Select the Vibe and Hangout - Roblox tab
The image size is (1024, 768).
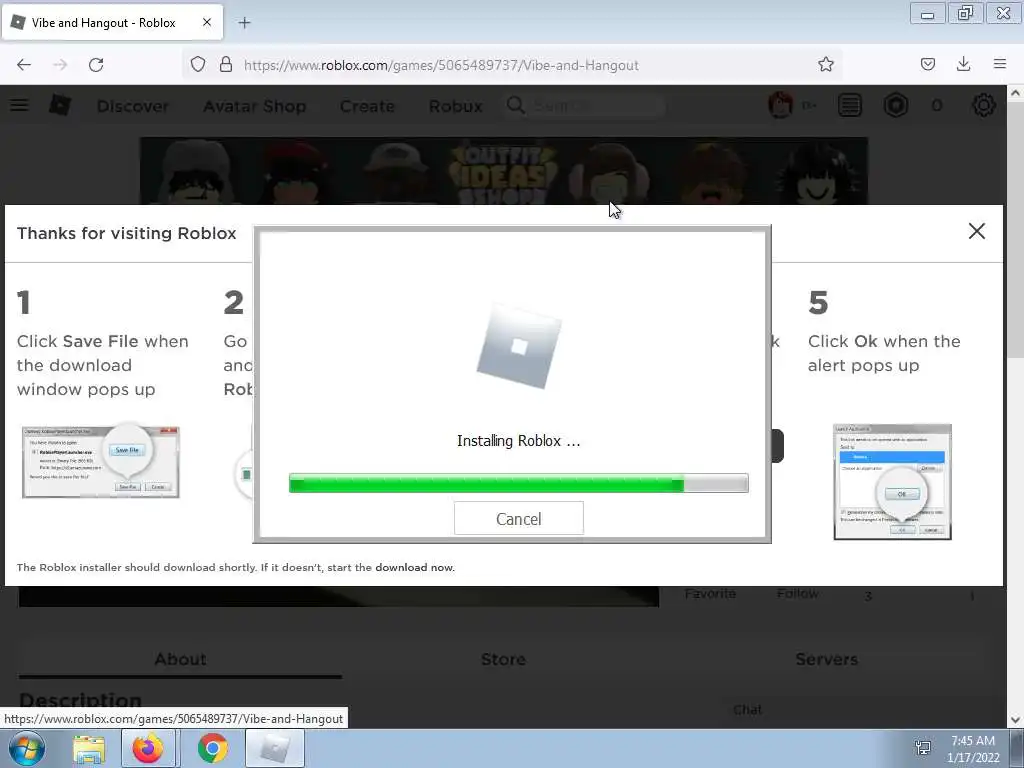[113, 22]
